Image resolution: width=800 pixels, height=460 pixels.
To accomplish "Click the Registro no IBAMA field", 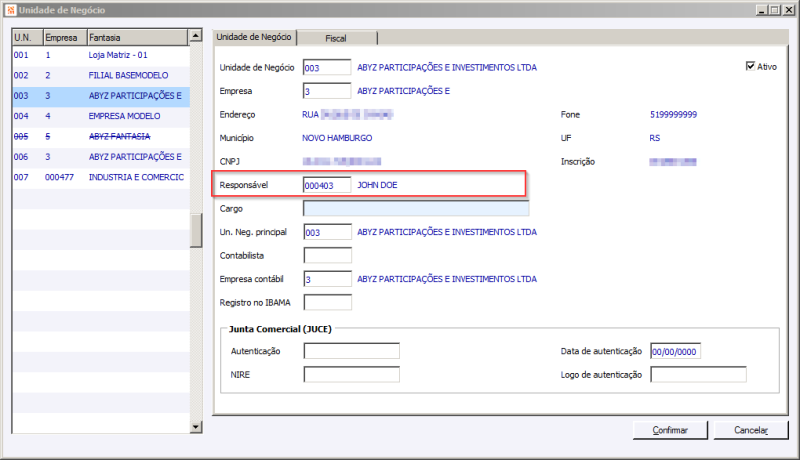I will tap(327, 302).
